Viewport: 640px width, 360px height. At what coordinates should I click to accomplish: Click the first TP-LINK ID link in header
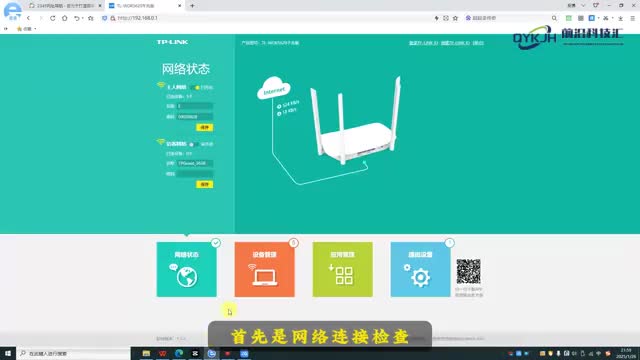click(423, 43)
